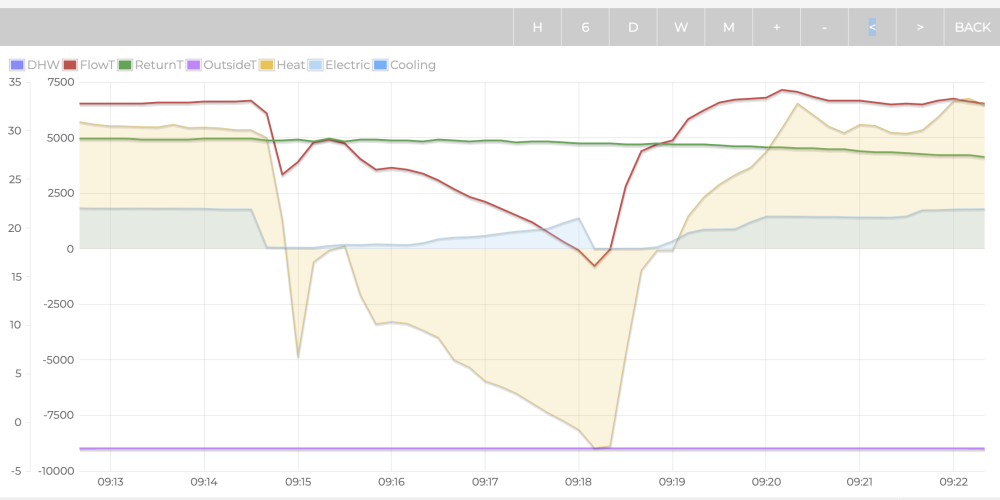Viewport: 1000px width, 500px height.
Task: Click the Heat legend color box
Action: coord(266,65)
